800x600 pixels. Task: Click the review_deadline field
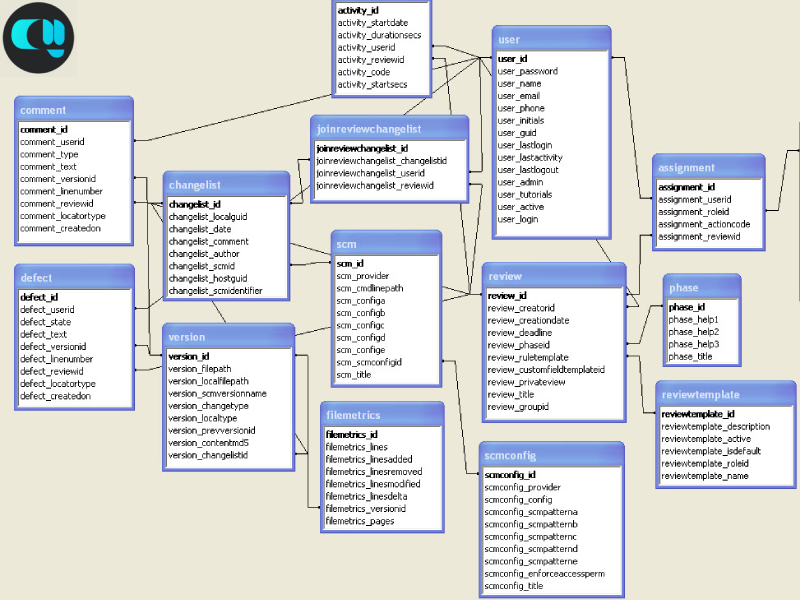point(519,332)
